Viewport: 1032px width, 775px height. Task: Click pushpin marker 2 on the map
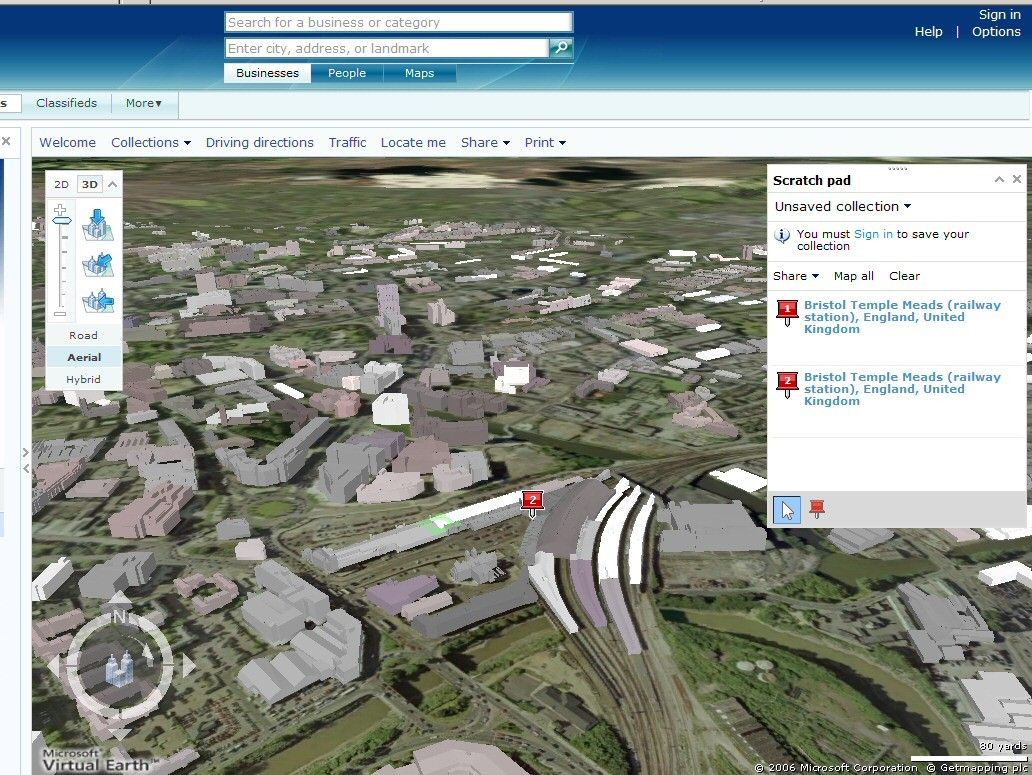(533, 501)
